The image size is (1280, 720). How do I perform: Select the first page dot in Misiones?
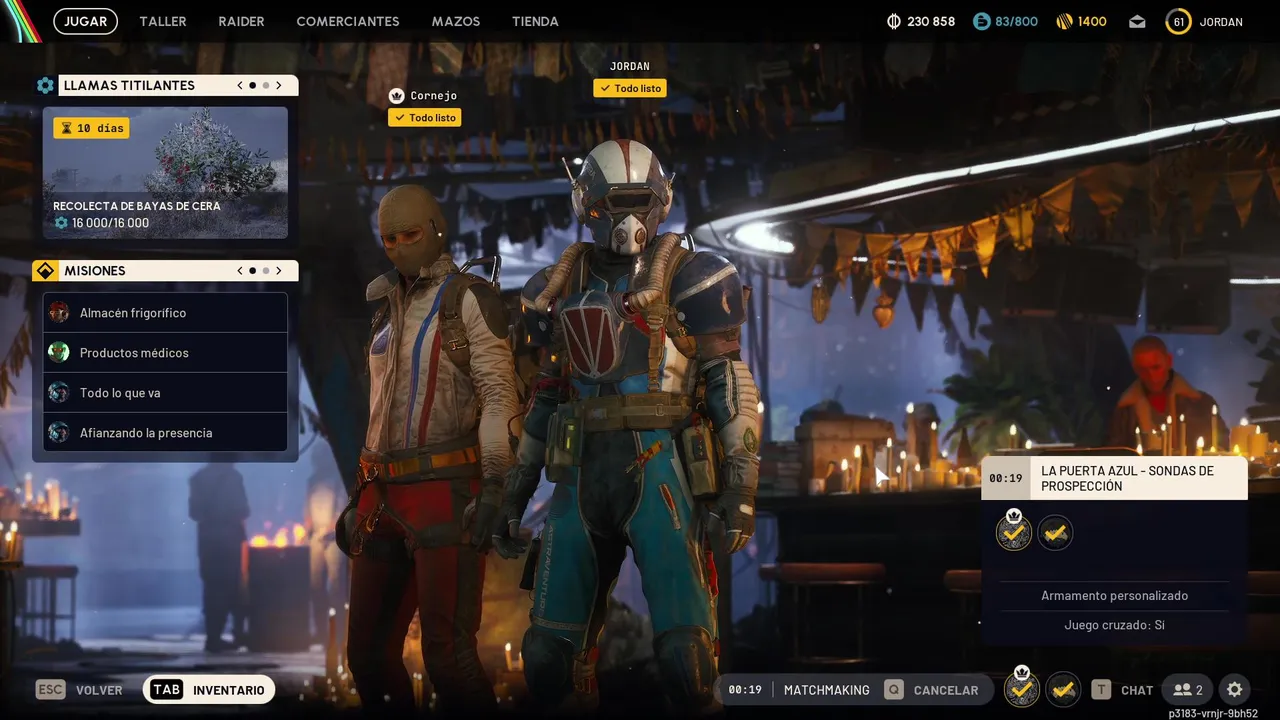(253, 271)
